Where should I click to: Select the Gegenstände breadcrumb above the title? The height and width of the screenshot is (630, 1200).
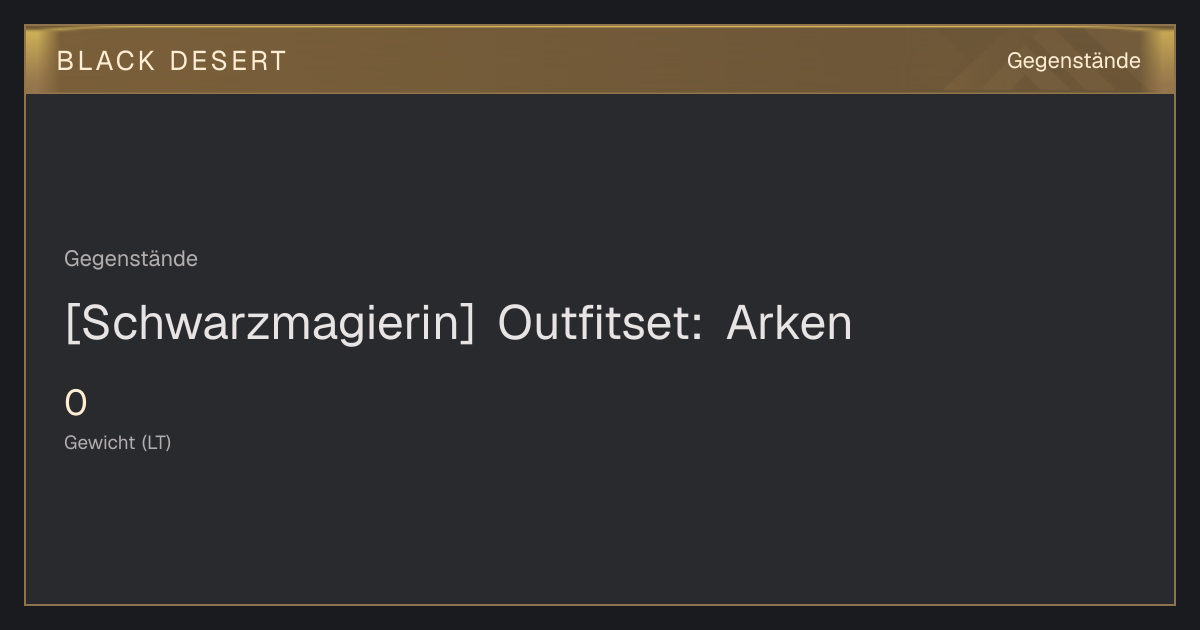coord(131,259)
